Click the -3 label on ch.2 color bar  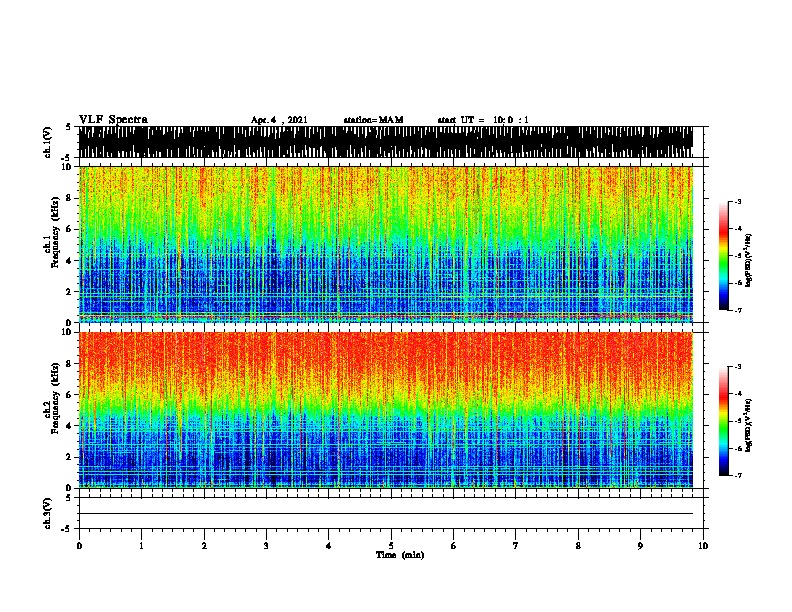pos(738,367)
